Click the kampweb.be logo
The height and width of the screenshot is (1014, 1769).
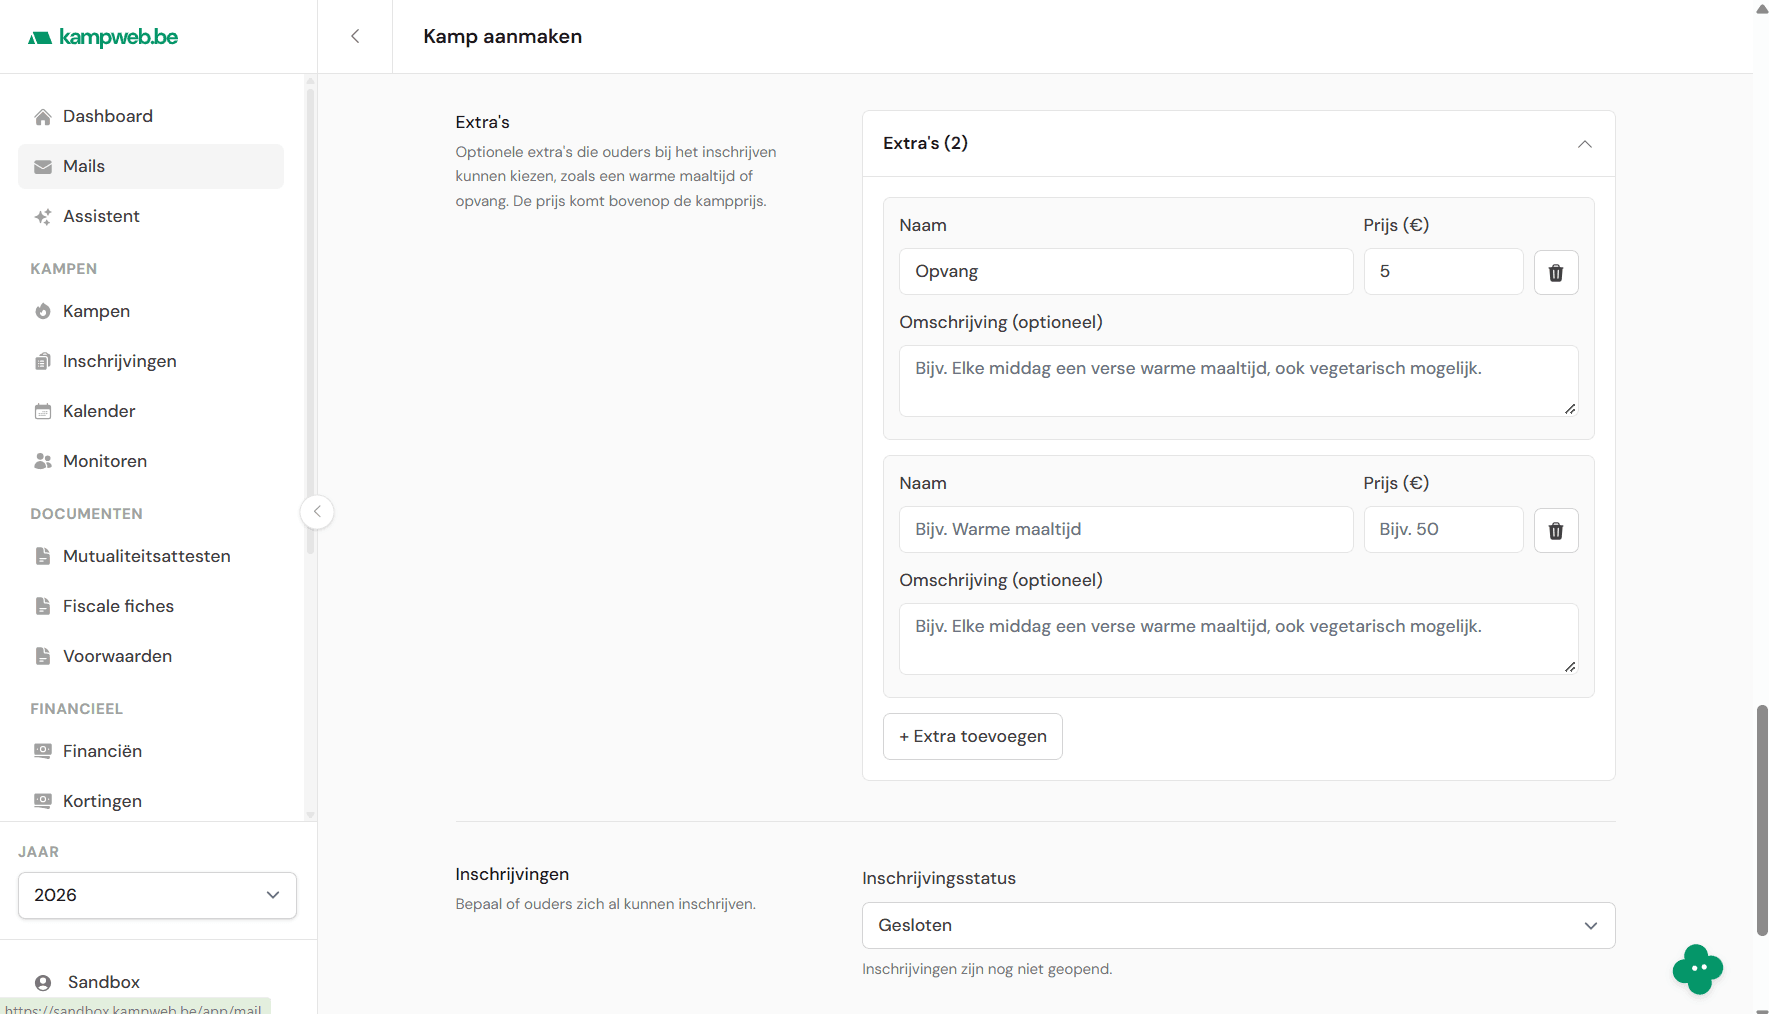tap(103, 37)
